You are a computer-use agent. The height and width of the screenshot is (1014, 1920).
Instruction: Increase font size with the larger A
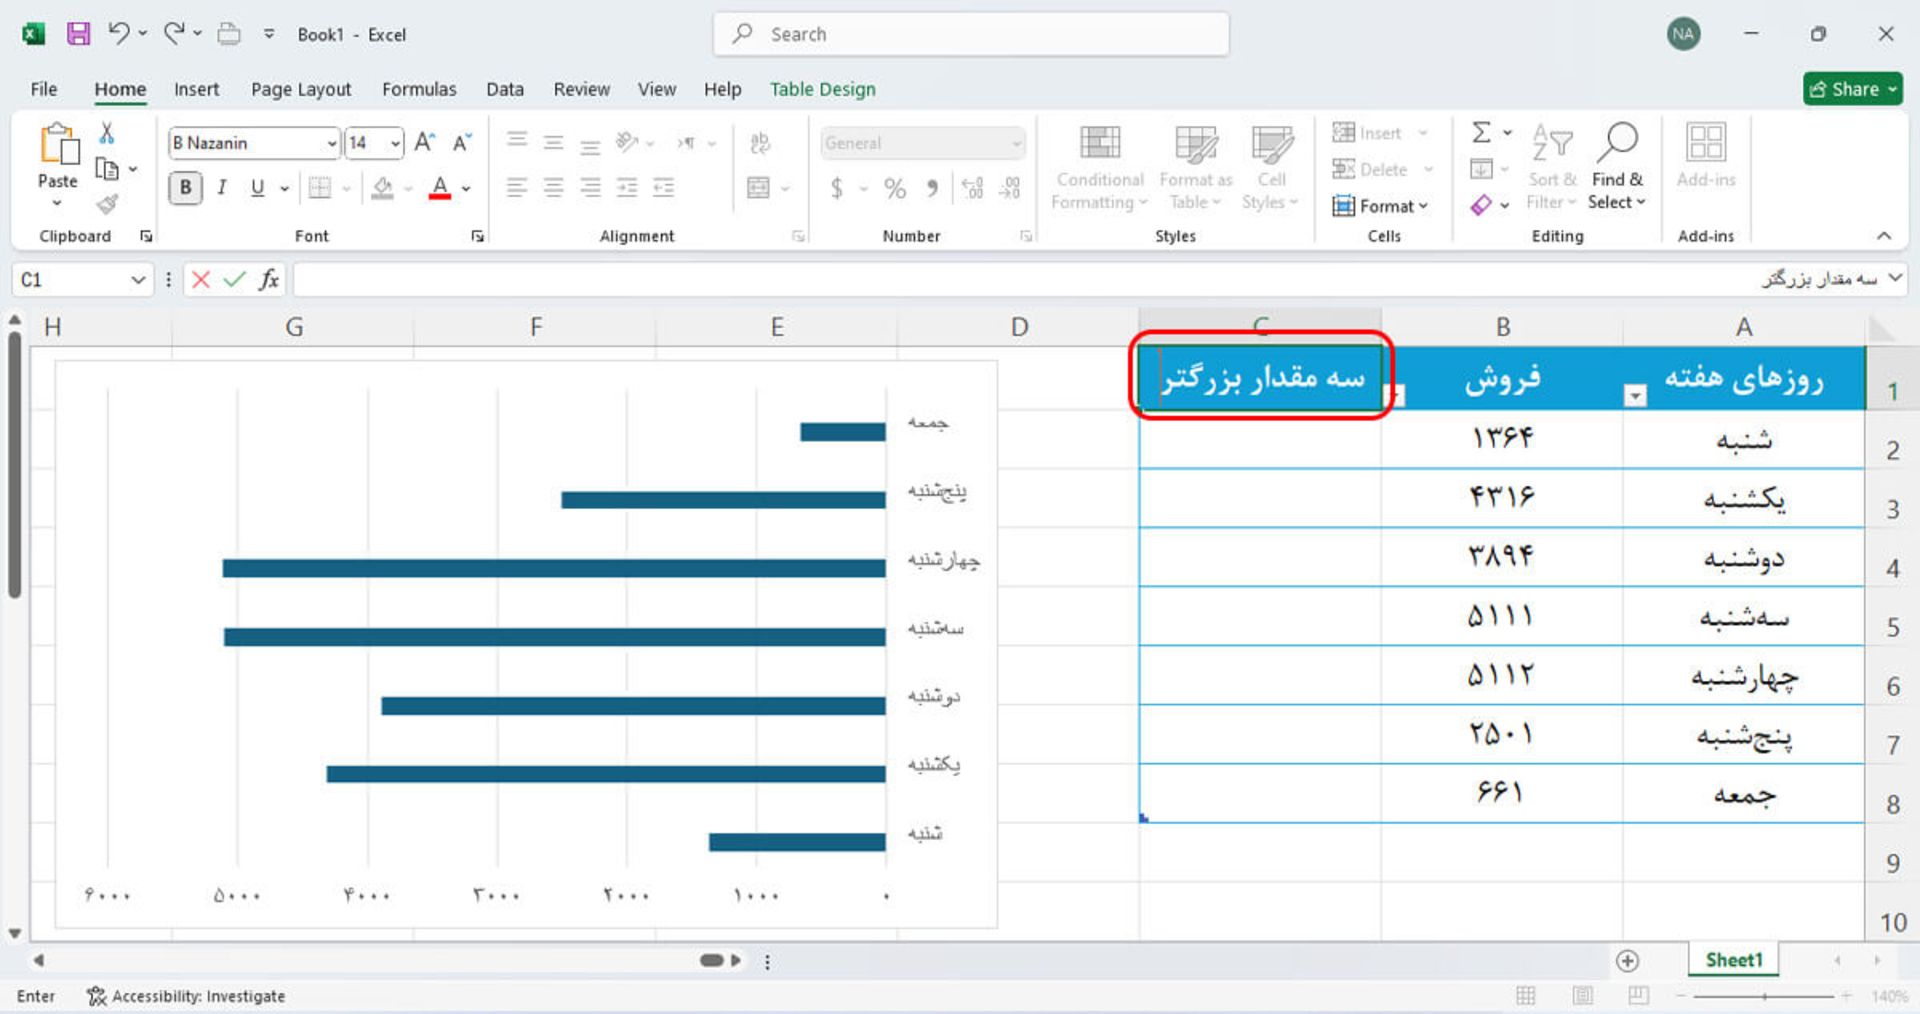(424, 143)
